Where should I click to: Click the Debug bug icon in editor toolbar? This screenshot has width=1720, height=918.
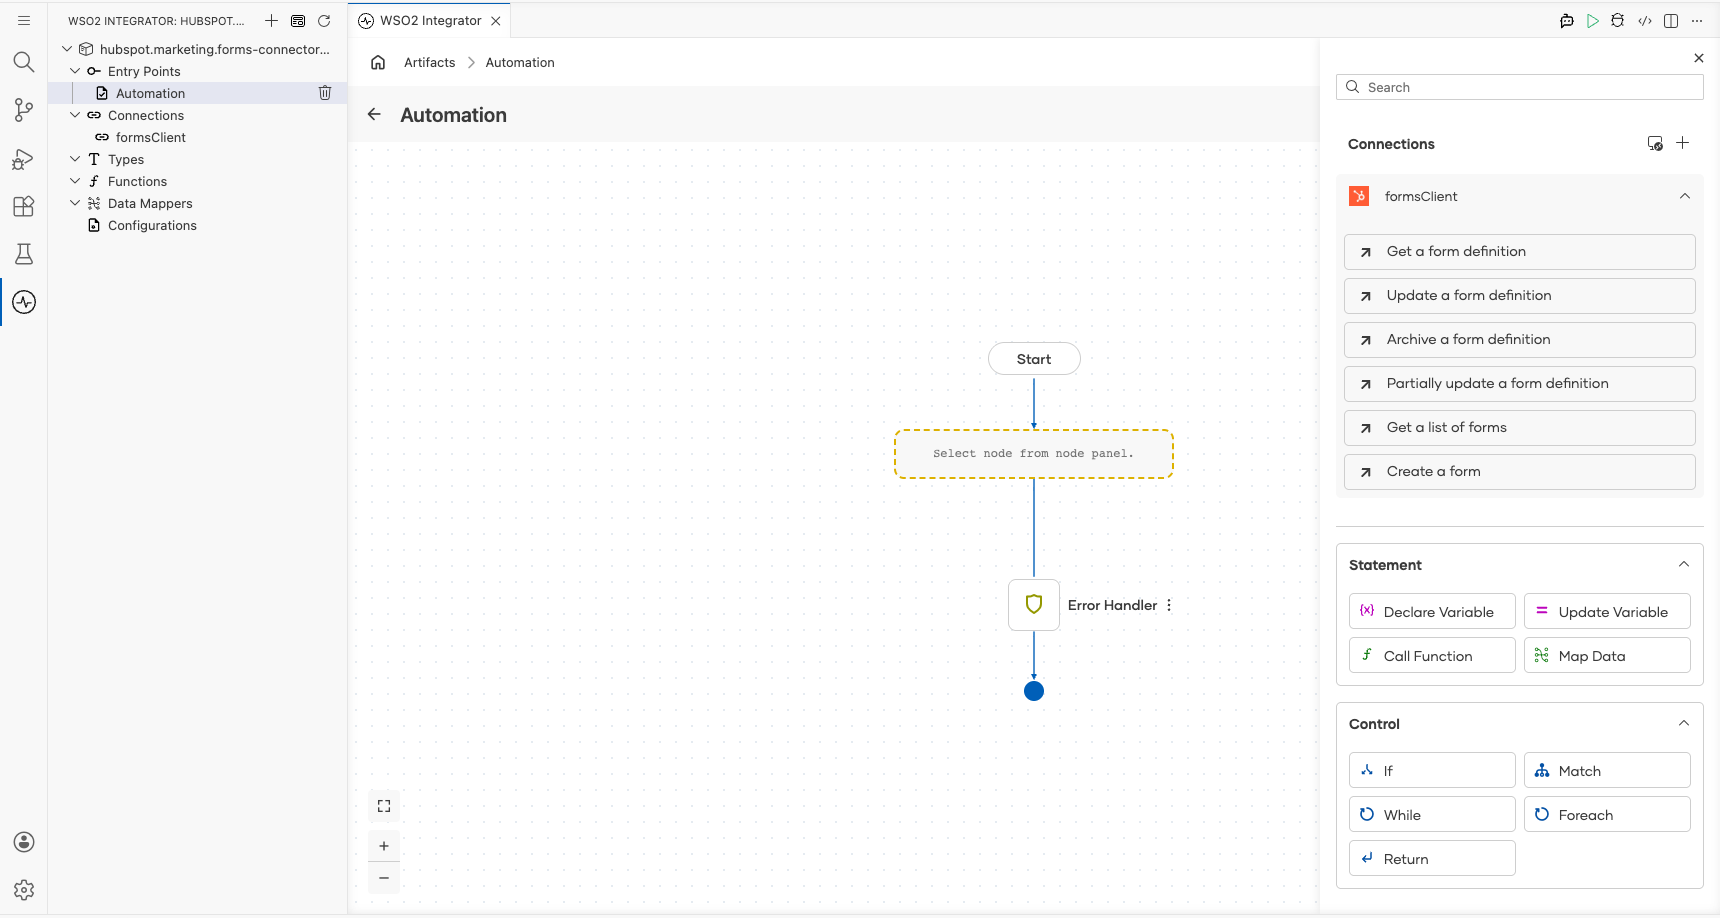pyautogui.click(x=1618, y=20)
